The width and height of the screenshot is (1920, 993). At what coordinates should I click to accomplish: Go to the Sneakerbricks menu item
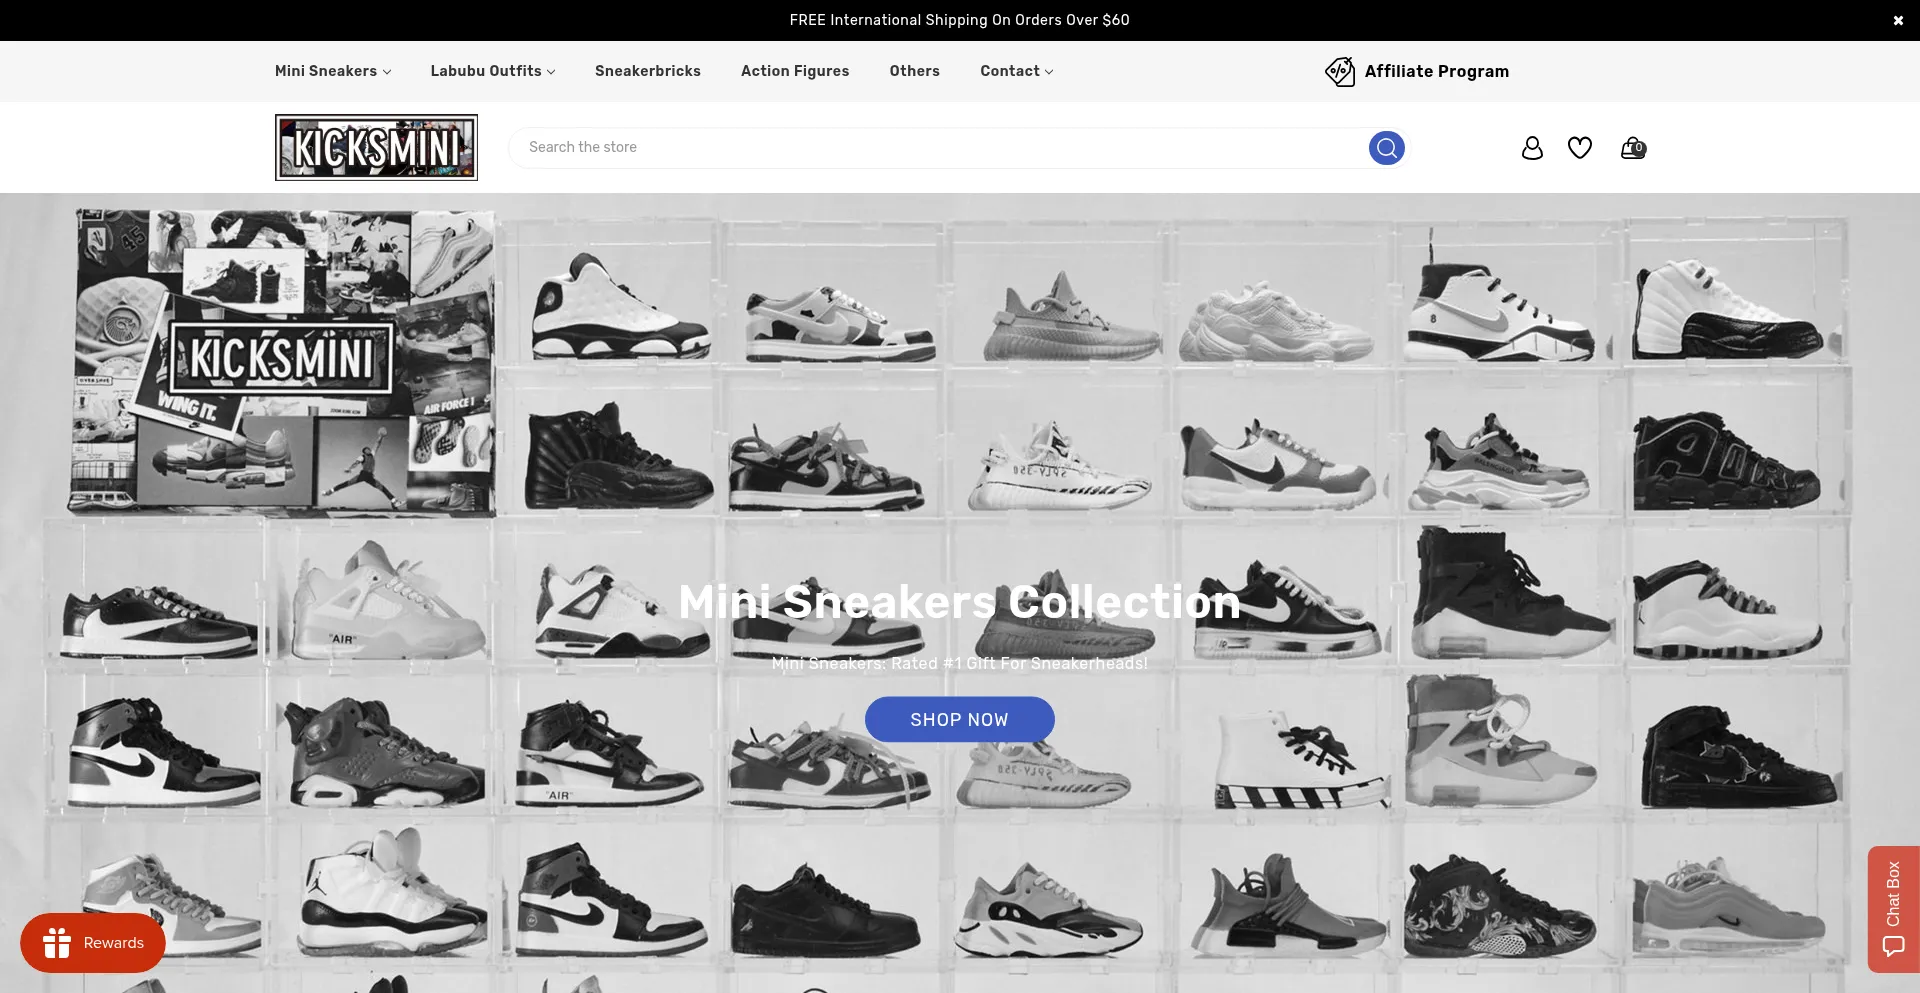(x=647, y=71)
